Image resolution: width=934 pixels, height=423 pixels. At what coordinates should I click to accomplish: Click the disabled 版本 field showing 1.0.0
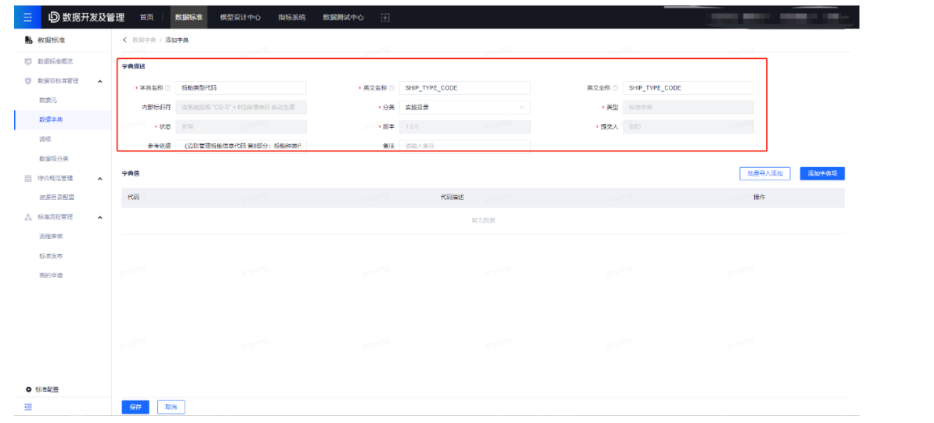pos(465,127)
